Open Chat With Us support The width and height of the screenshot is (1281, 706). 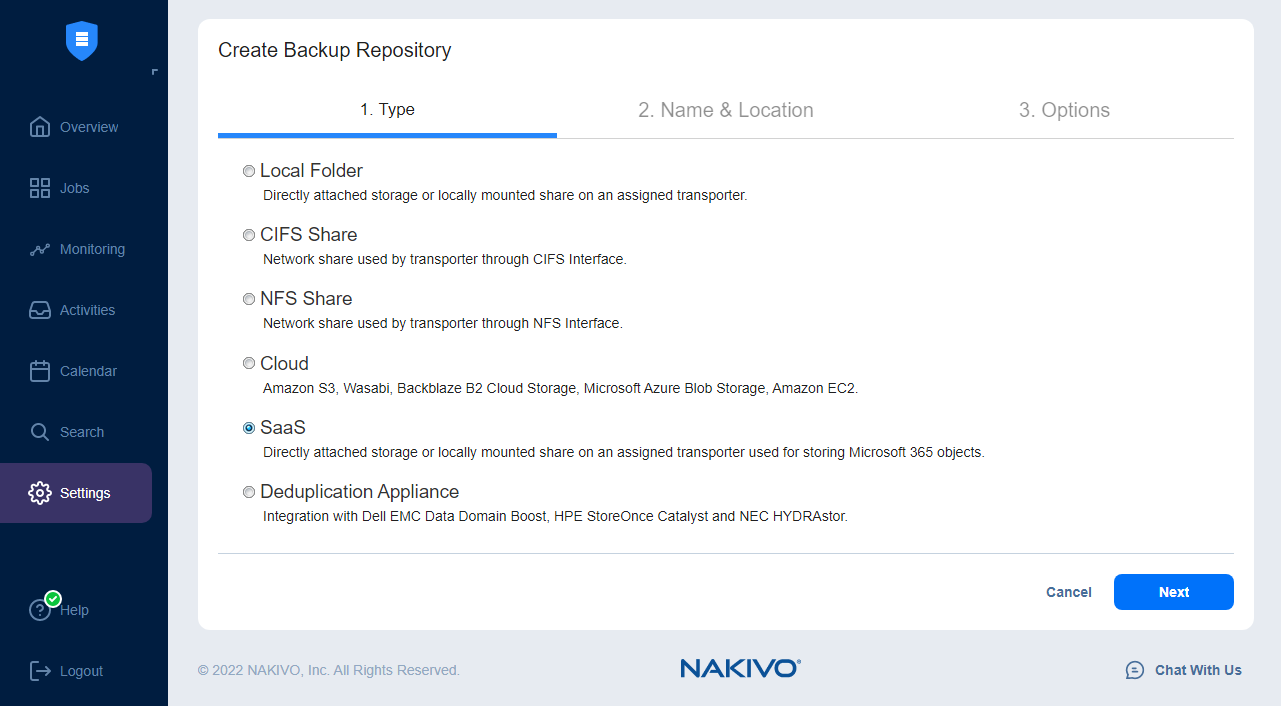click(x=1183, y=670)
